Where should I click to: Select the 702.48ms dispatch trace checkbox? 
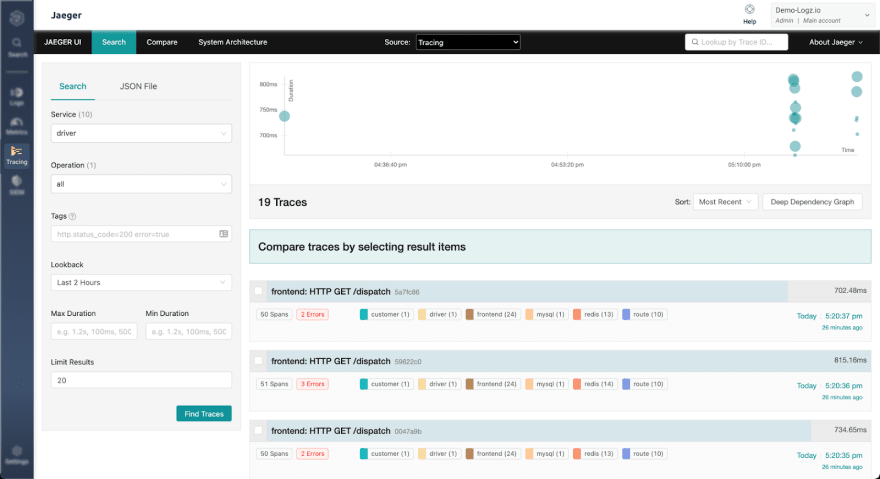pyautogui.click(x=258, y=291)
